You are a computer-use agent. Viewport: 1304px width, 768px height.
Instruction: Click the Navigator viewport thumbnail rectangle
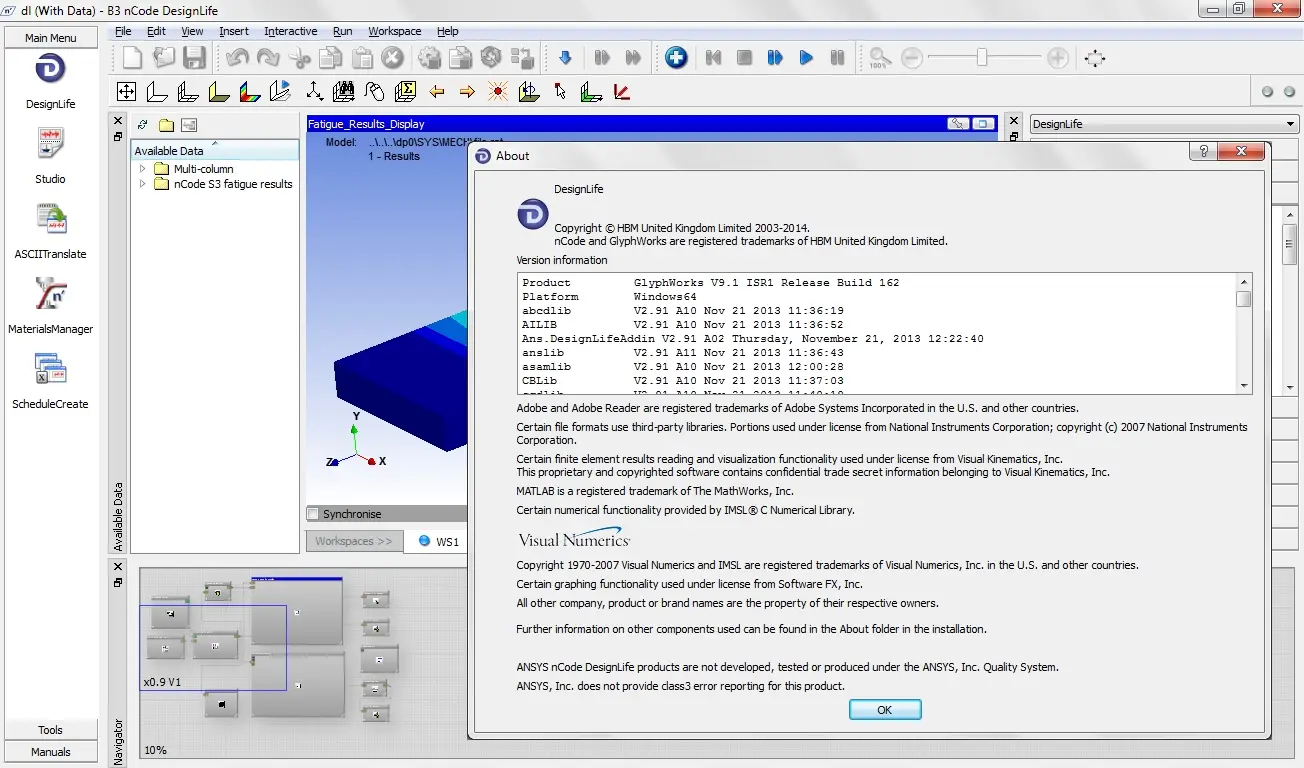point(213,648)
